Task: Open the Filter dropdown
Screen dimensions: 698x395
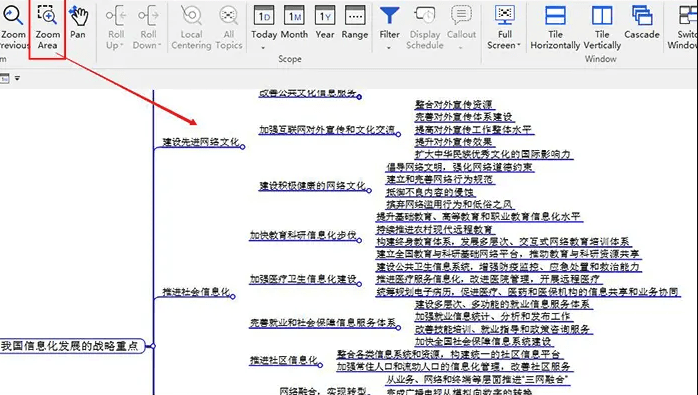Action: click(389, 47)
